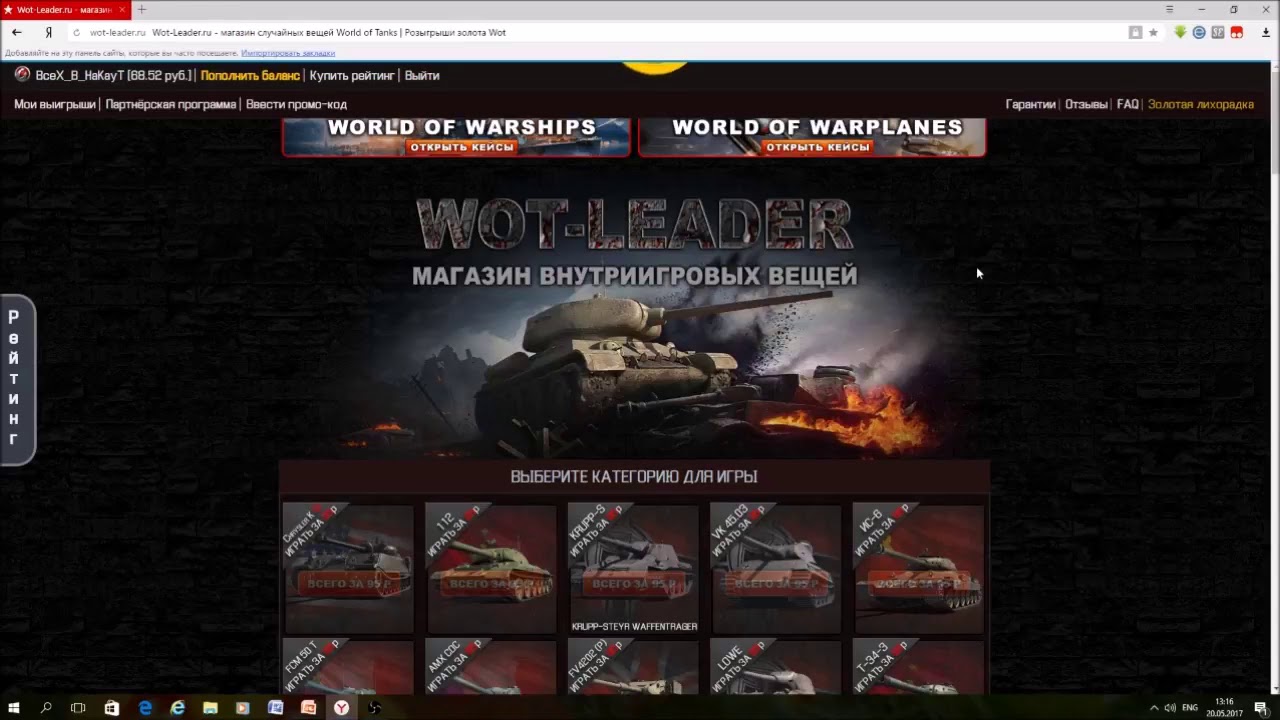Open 'FAQ' menu item

coord(1128,104)
